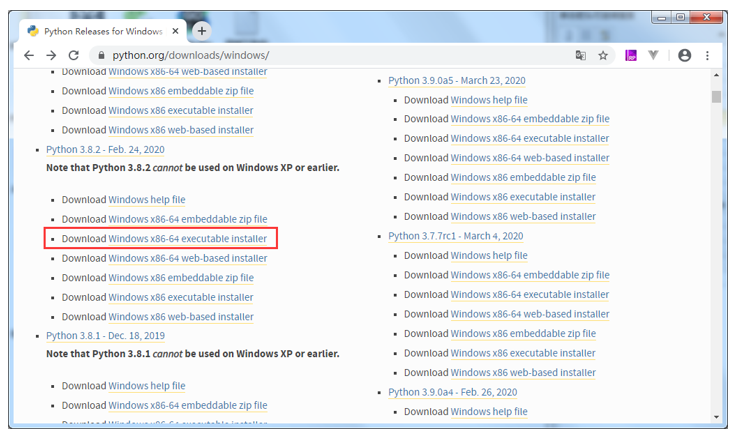Viewport: 734px width, 438px height.
Task: Download Python 3.7.7rc1 x86-64 web-based installer
Action: (530, 314)
